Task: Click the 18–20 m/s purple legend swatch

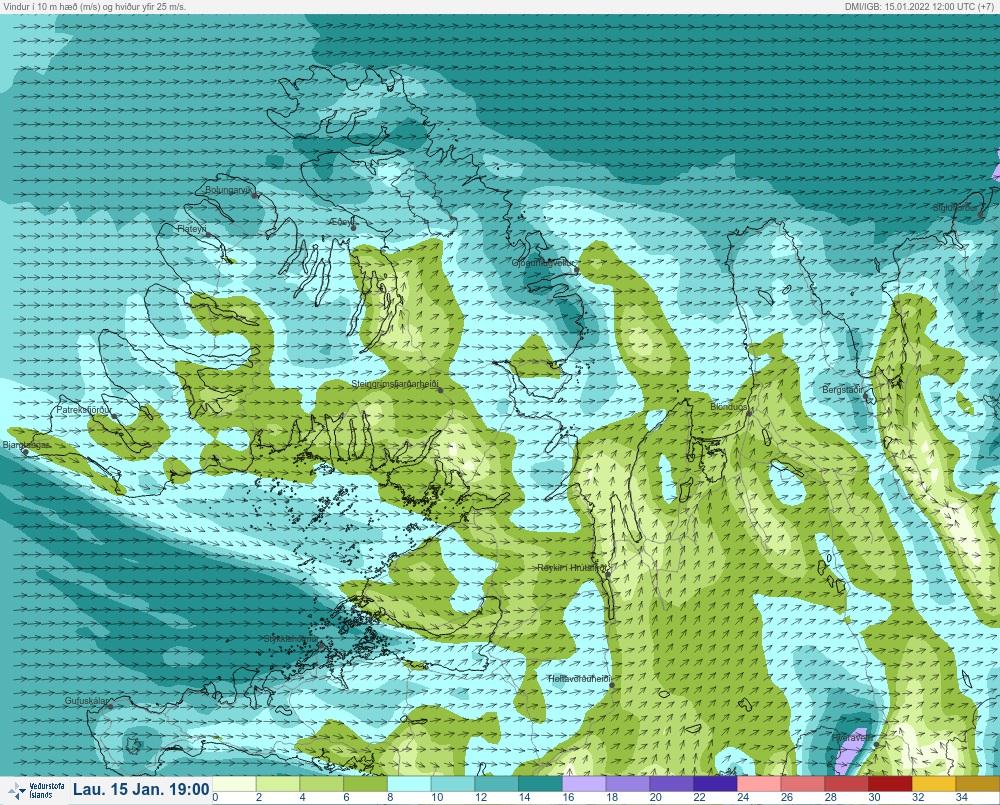Action: (x=628, y=783)
